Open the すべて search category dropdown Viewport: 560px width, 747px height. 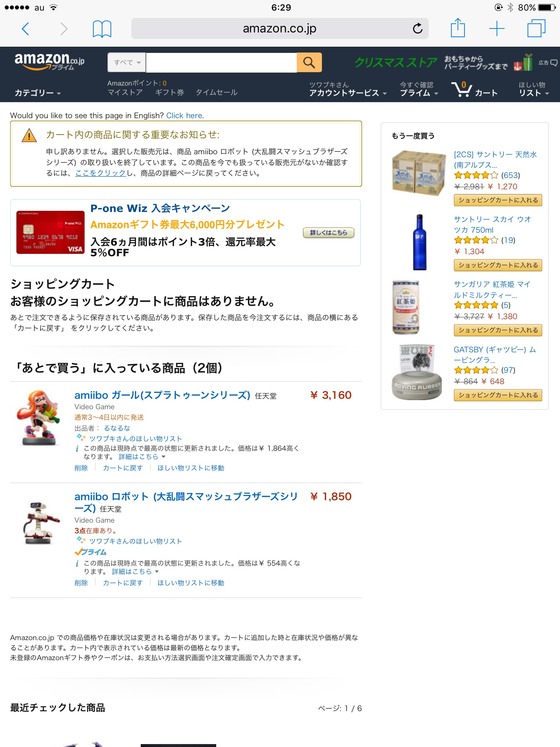tap(127, 62)
